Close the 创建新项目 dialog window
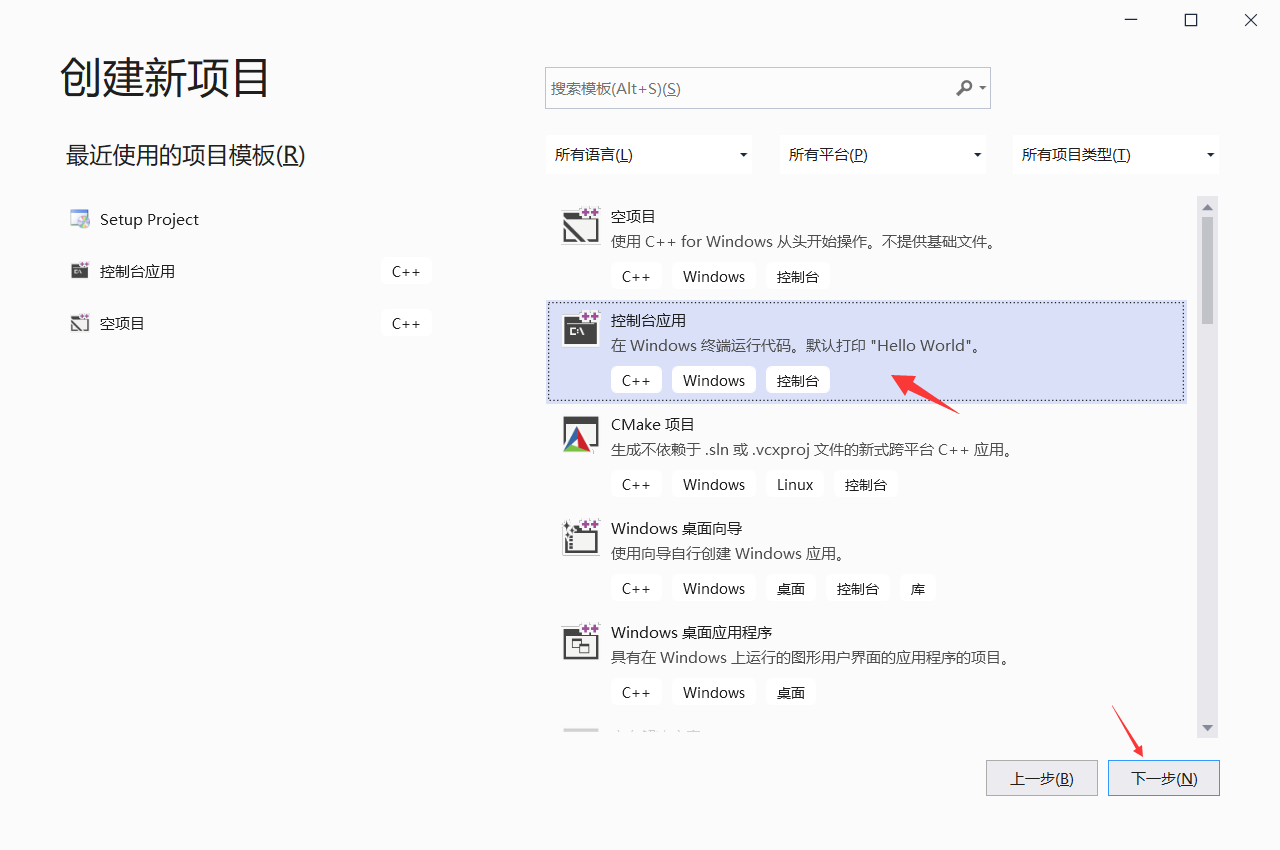The width and height of the screenshot is (1280, 850). [x=1251, y=20]
